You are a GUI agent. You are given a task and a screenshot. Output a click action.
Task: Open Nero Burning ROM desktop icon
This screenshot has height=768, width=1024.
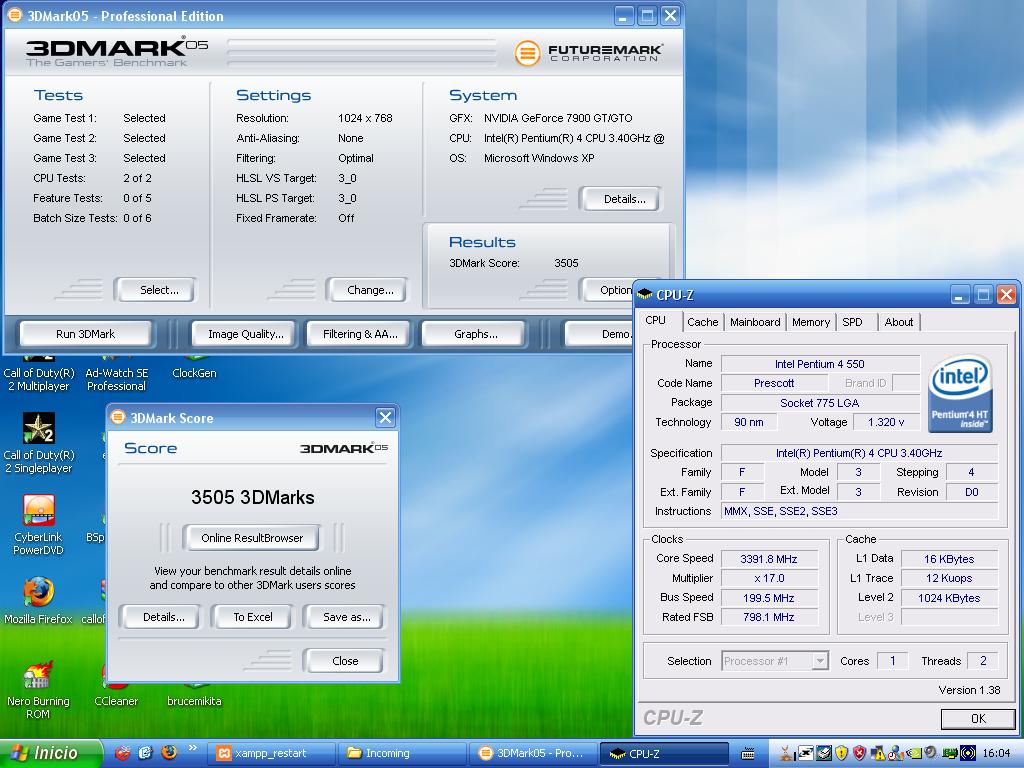point(38,675)
